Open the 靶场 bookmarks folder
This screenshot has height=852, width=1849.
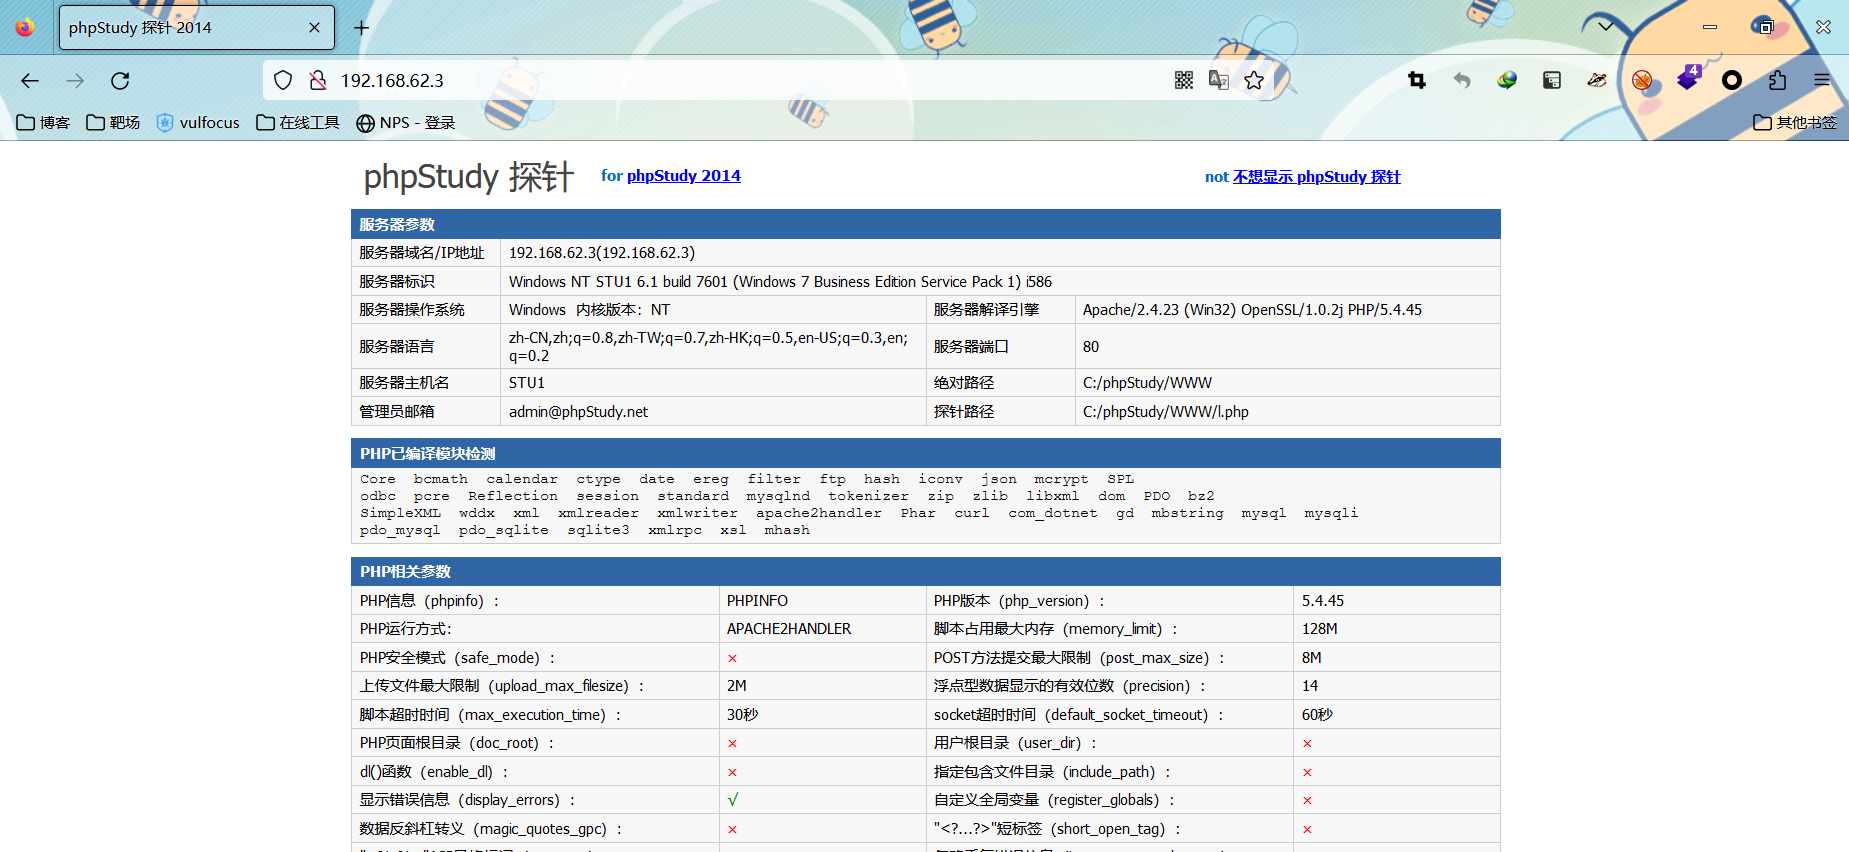click(113, 123)
